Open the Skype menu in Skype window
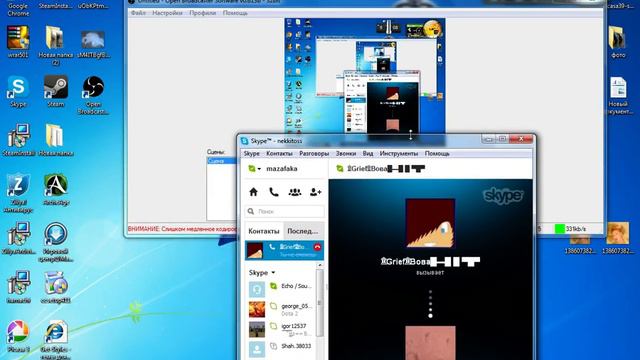Viewport: 640px width, 360px height. click(x=252, y=153)
